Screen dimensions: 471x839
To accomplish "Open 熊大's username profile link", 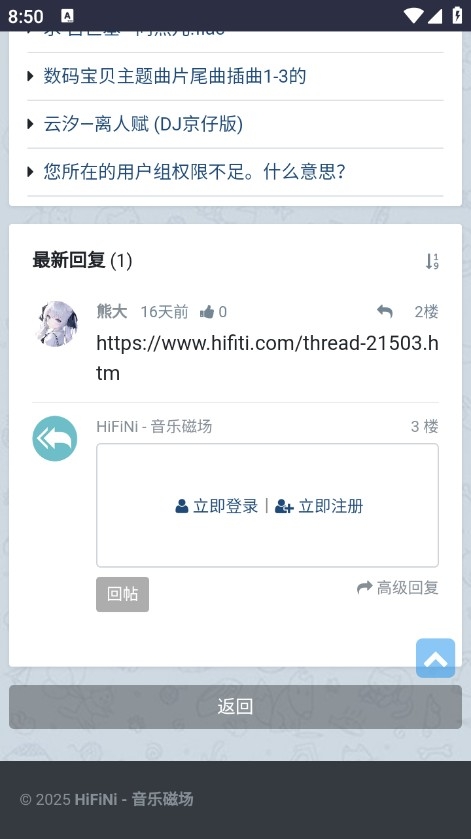I will point(112,311).
